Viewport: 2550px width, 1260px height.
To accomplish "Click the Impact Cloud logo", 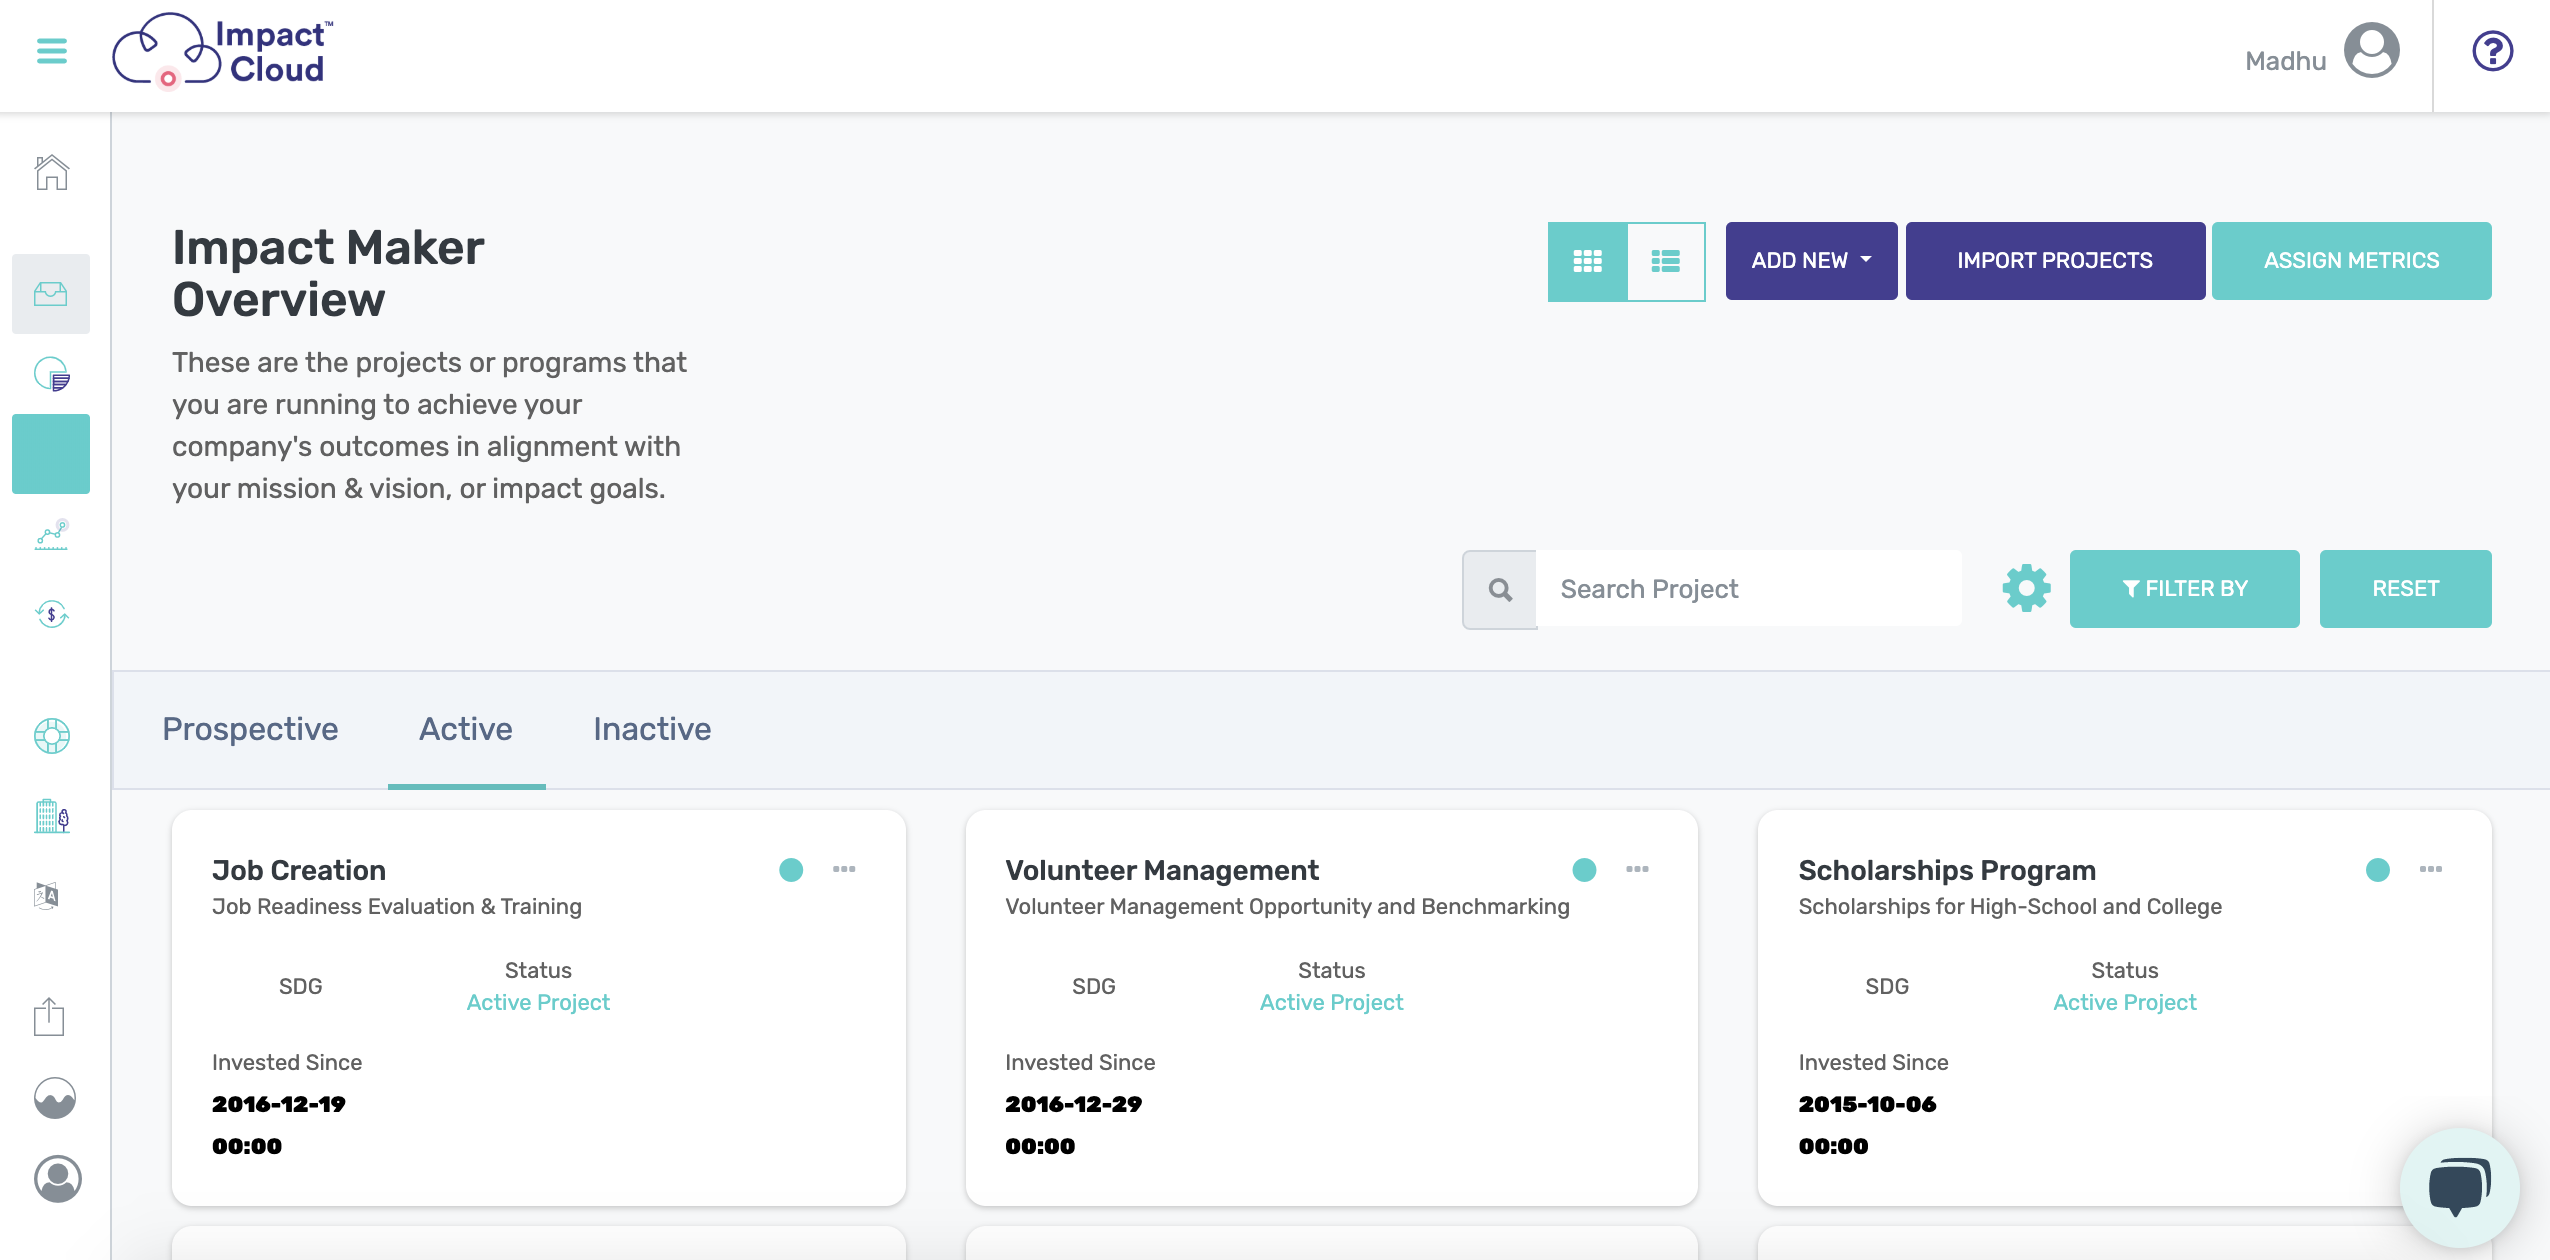I will [222, 50].
